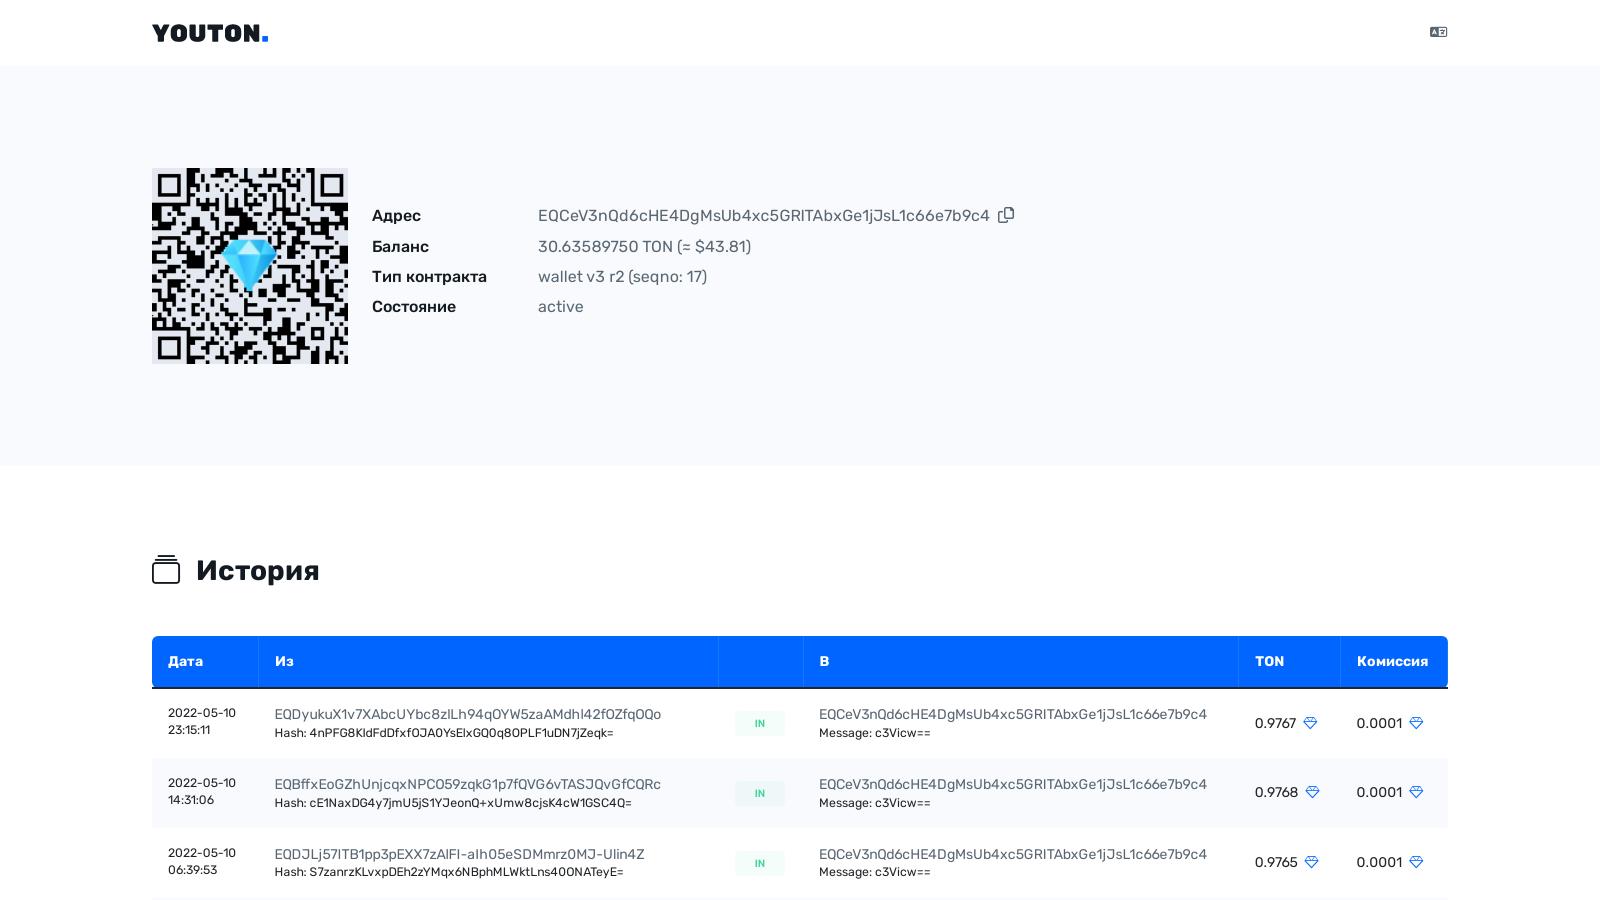Click the hash starting with cE1NaxDG4y7jmU5j
The image size is (1600, 900).
click(x=453, y=803)
